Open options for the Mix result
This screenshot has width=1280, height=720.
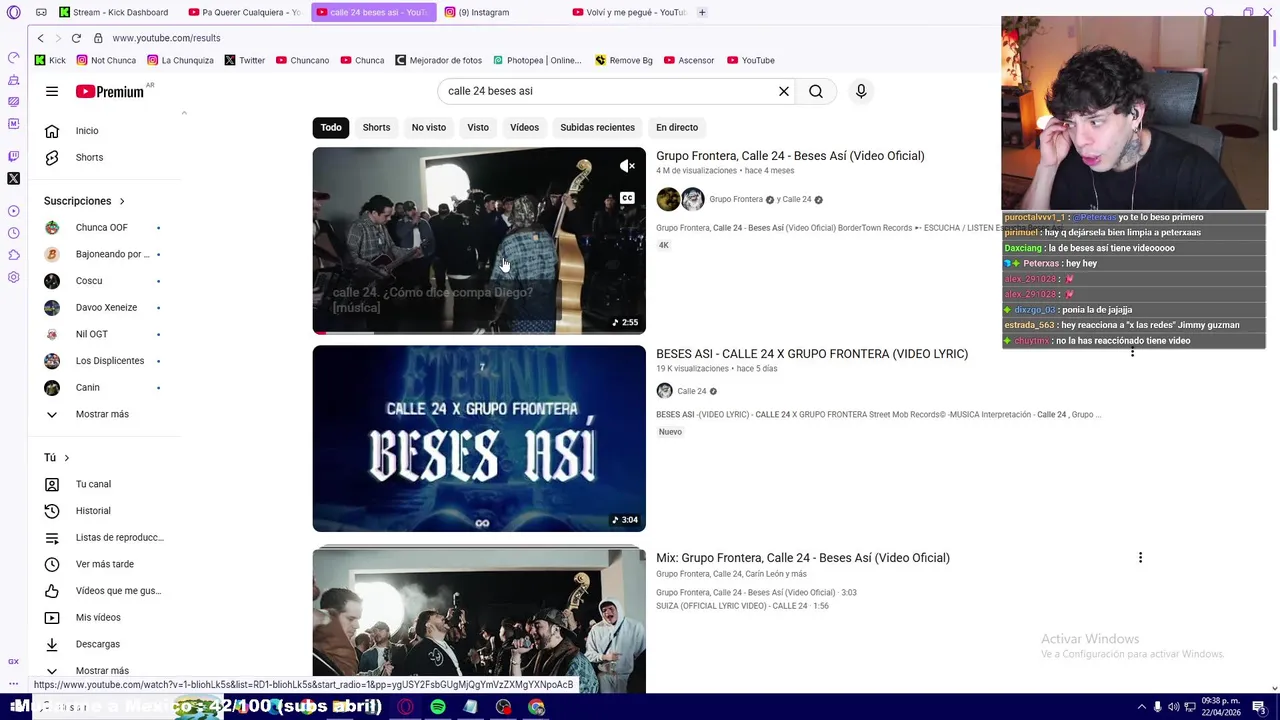tap(1140, 557)
